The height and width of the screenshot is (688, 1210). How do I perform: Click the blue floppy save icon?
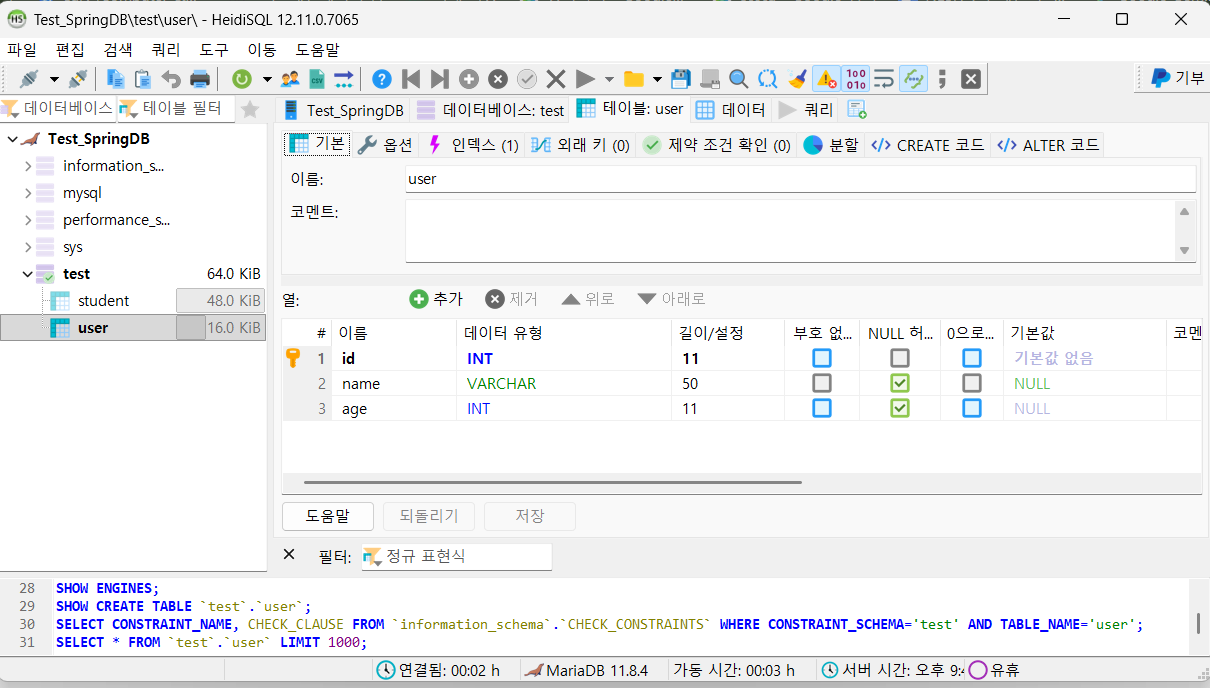681,78
